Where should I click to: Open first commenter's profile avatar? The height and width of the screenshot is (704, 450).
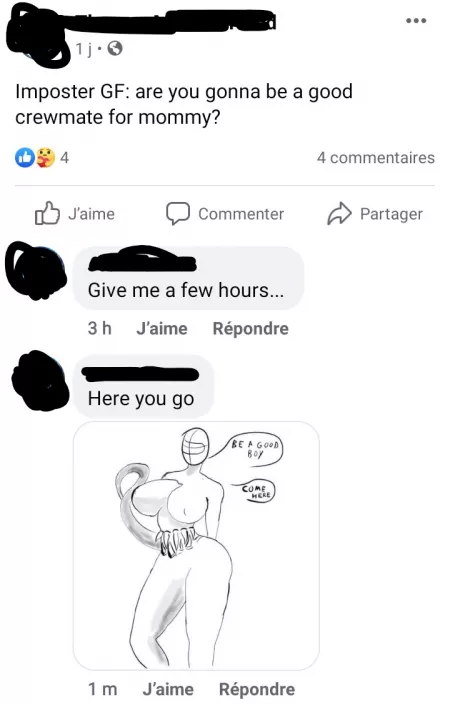tap(36, 271)
